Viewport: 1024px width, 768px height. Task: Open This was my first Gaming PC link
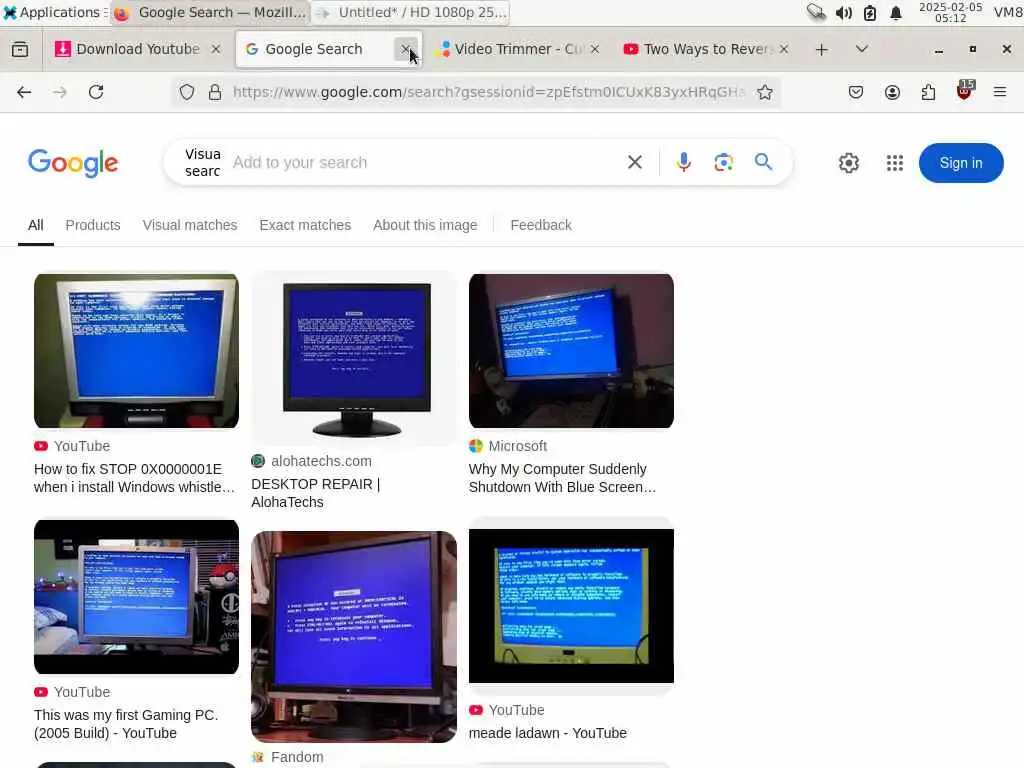point(126,724)
